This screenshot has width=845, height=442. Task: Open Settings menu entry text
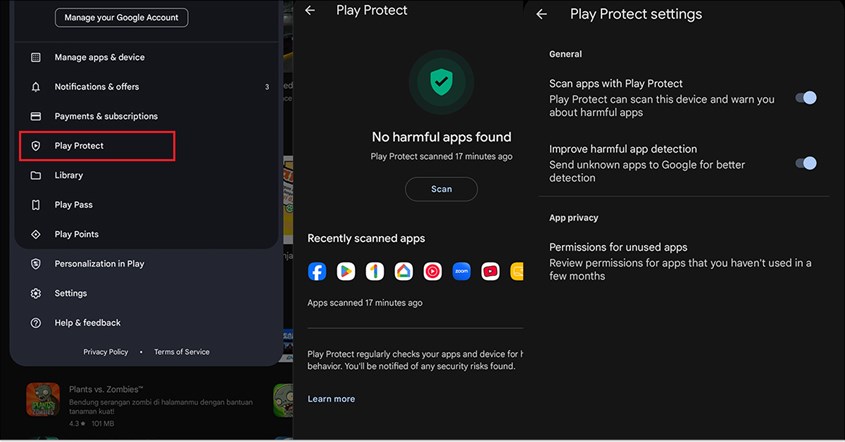point(71,293)
